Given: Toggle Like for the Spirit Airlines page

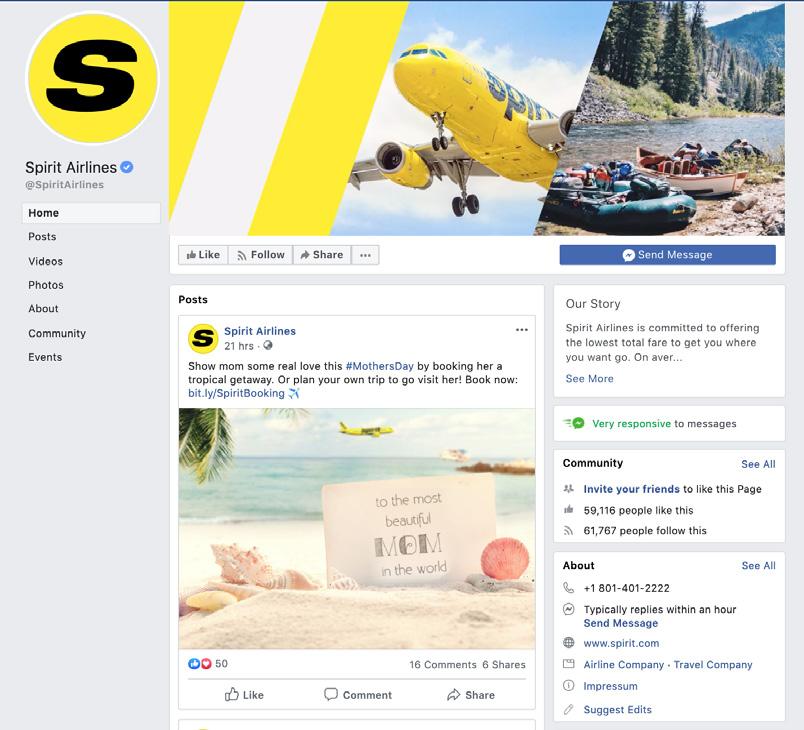Looking at the screenshot, I should click(x=203, y=255).
